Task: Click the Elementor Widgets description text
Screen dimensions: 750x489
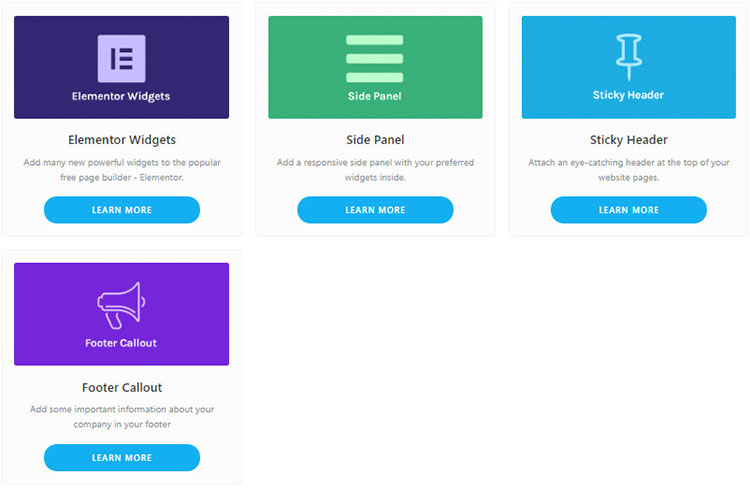Action: click(x=121, y=169)
